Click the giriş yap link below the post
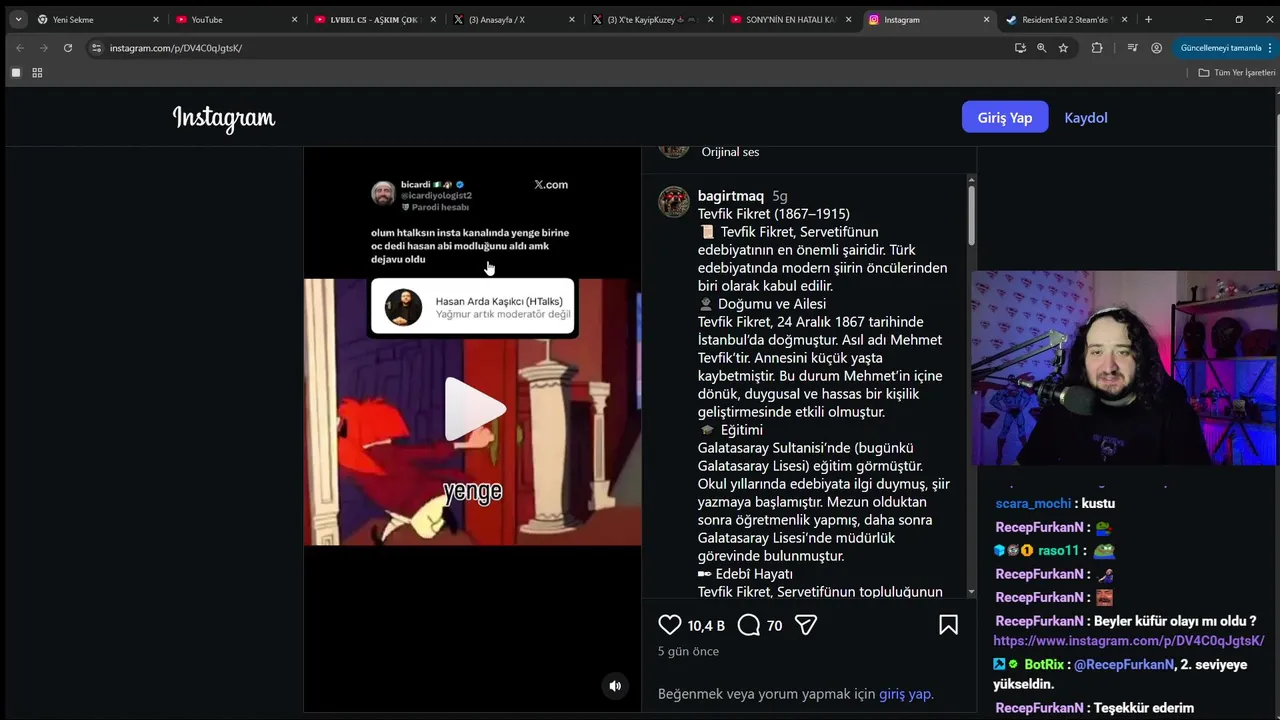Image resolution: width=1280 pixels, height=720 pixels. [905, 694]
